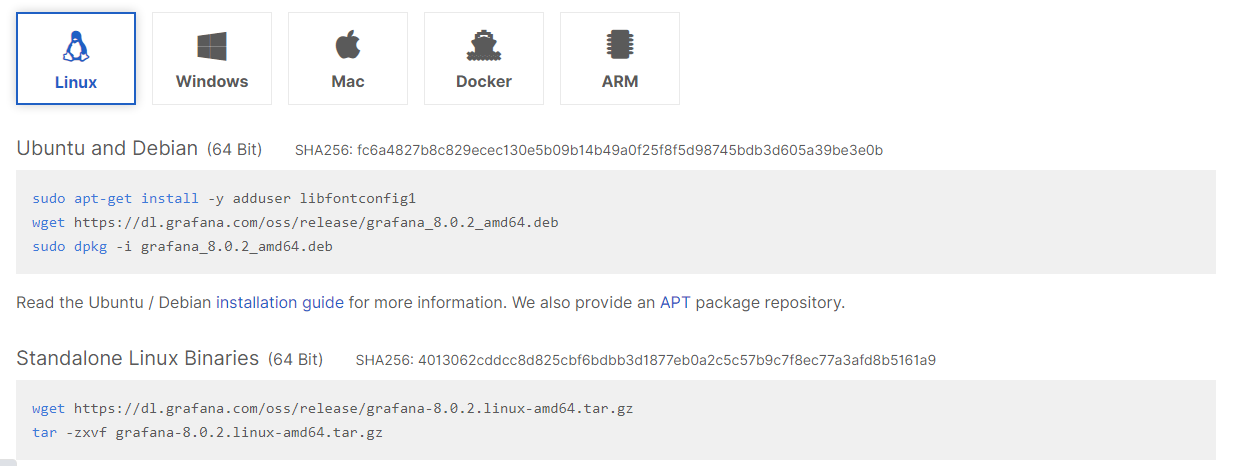Click the ARM chip icon
This screenshot has width=1234, height=466.
pos(620,45)
